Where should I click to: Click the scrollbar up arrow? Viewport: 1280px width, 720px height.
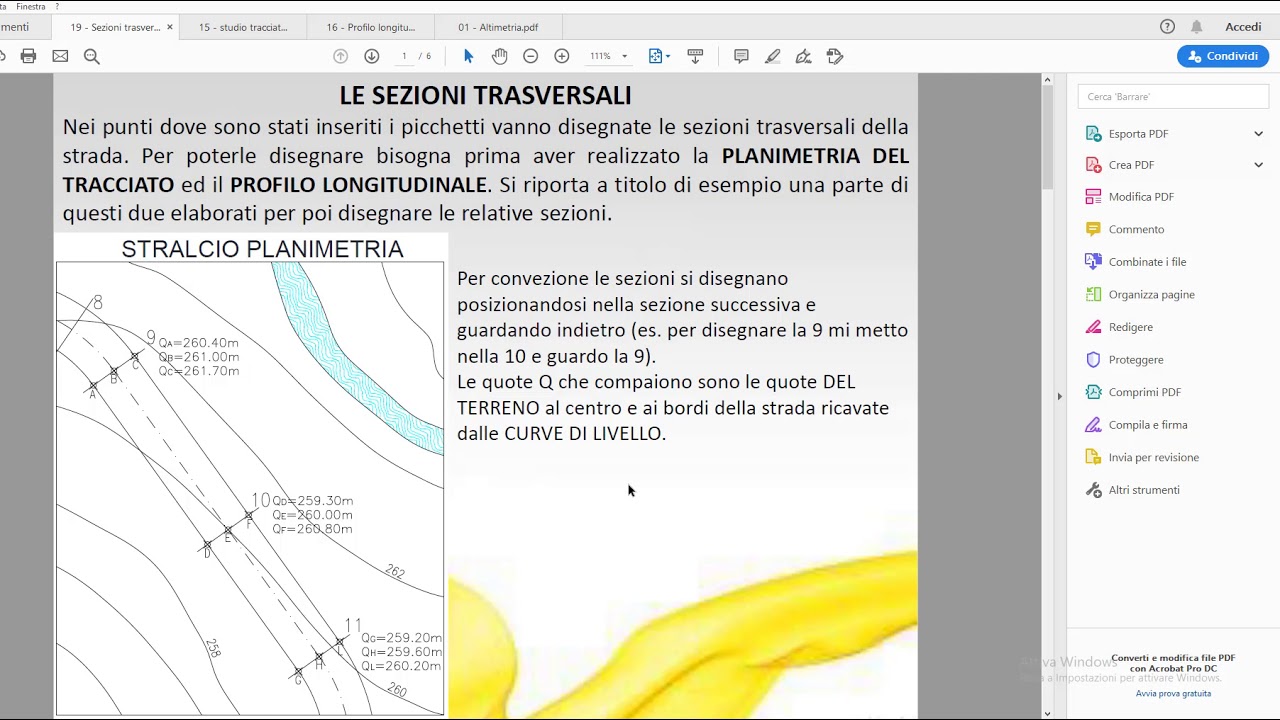coord(1047,79)
